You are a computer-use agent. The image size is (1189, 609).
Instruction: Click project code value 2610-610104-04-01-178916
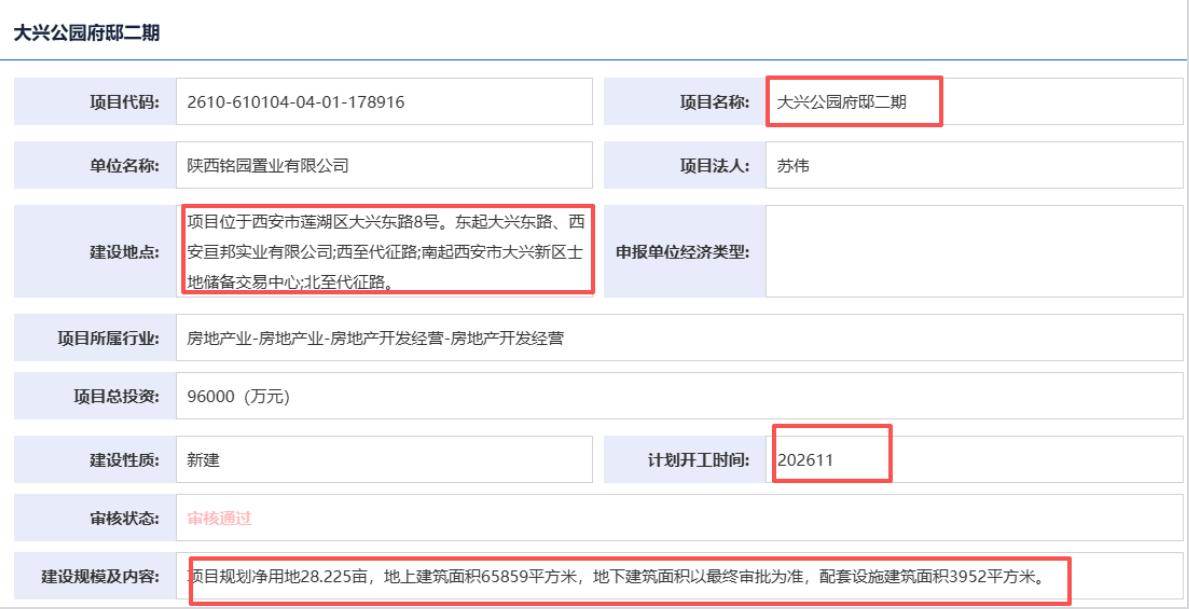coord(296,102)
